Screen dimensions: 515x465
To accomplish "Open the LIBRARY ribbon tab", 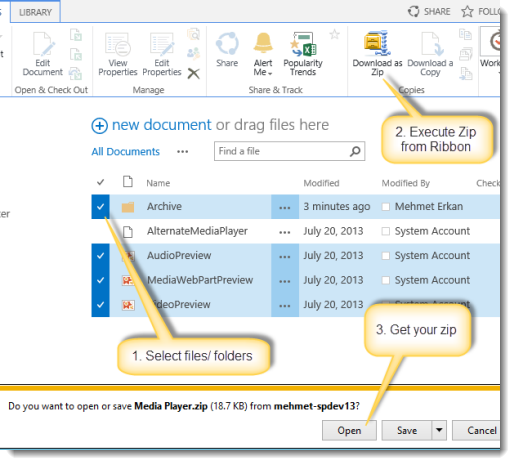I will click(35, 12).
